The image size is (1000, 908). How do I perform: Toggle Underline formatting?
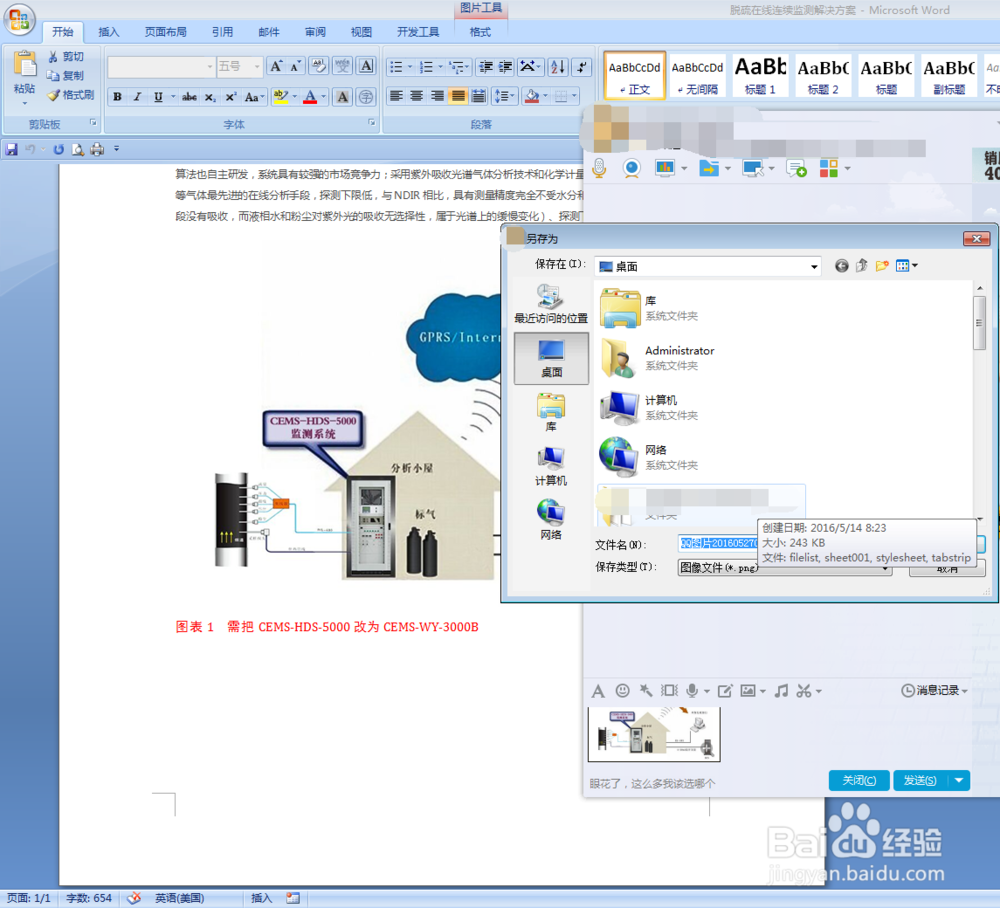point(158,97)
